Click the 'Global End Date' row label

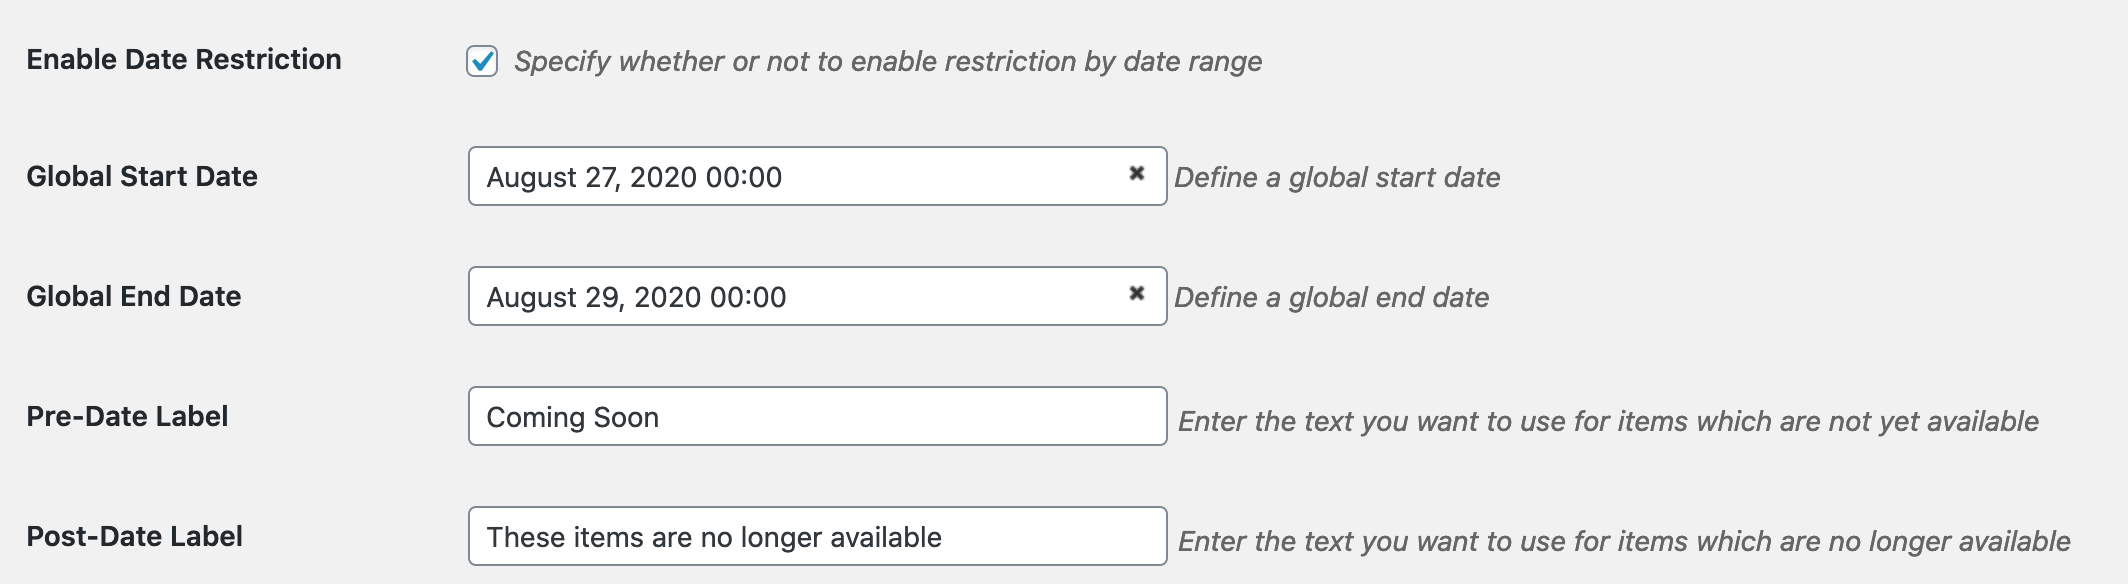134,296
